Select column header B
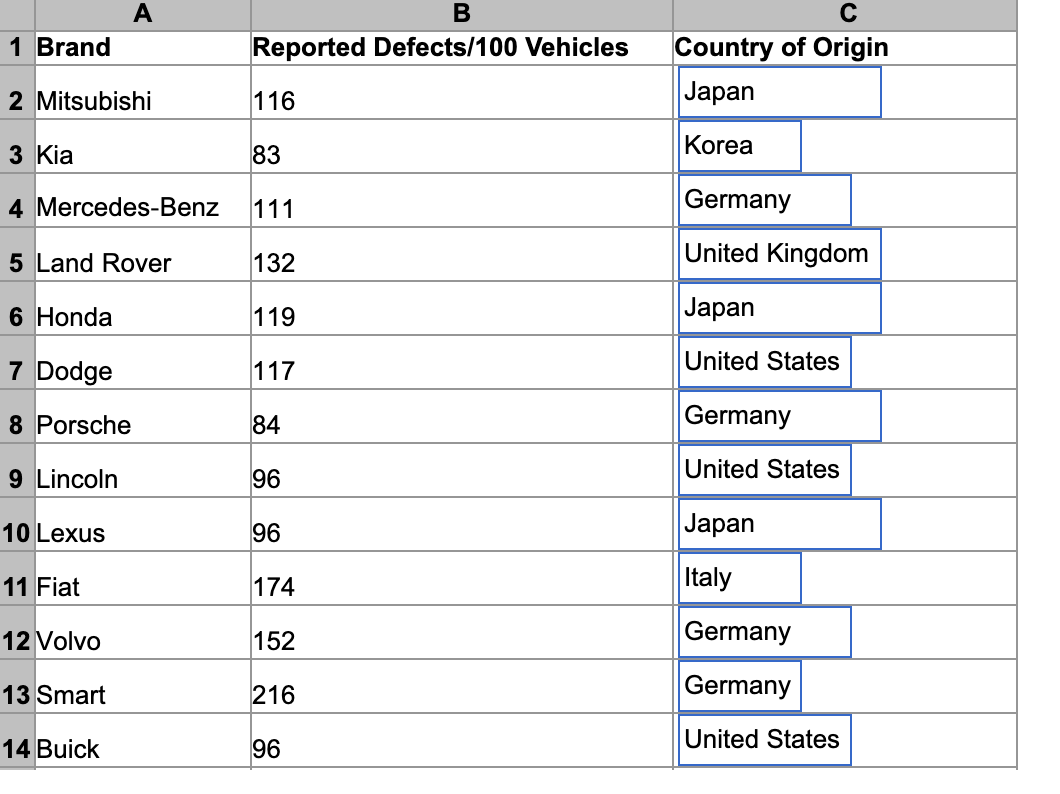 coord(462,14)
